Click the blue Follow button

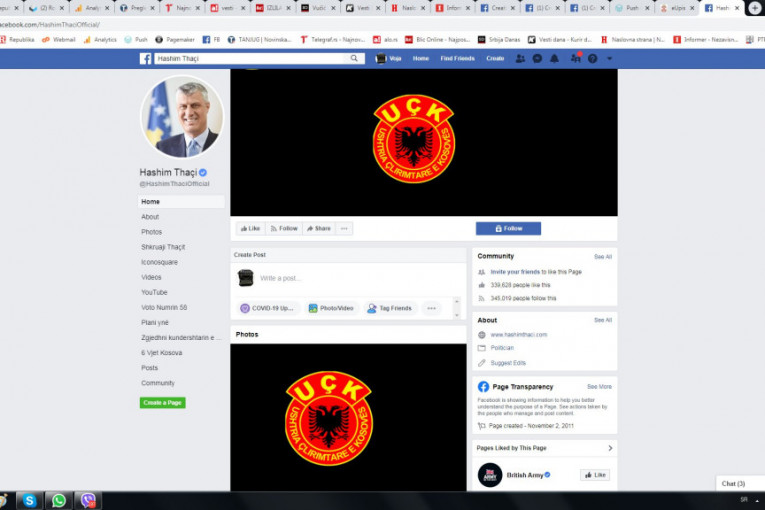coord(508,228)
